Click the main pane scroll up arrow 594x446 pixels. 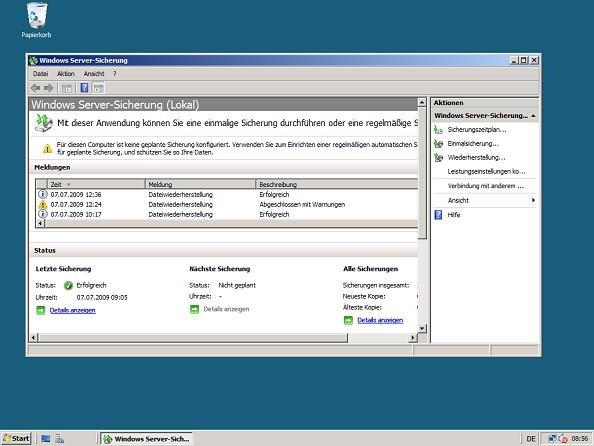[422, 102]
